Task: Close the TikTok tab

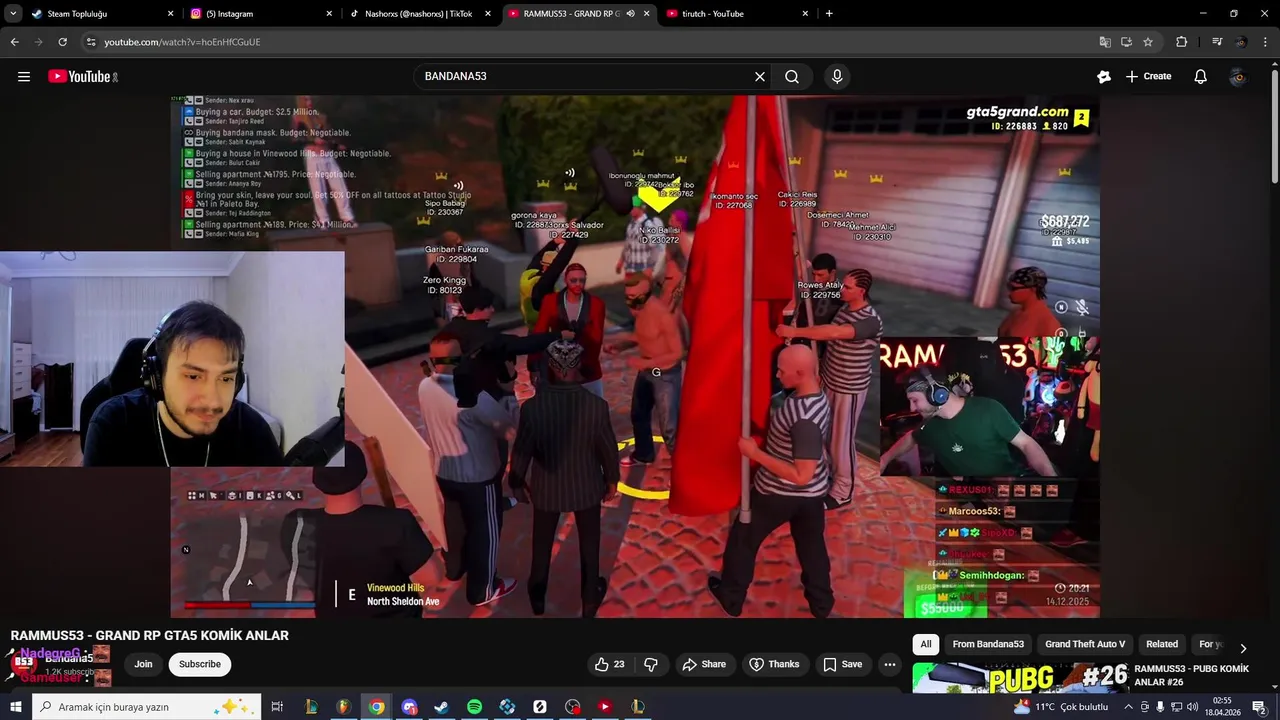Action: [x=488, y=14]
